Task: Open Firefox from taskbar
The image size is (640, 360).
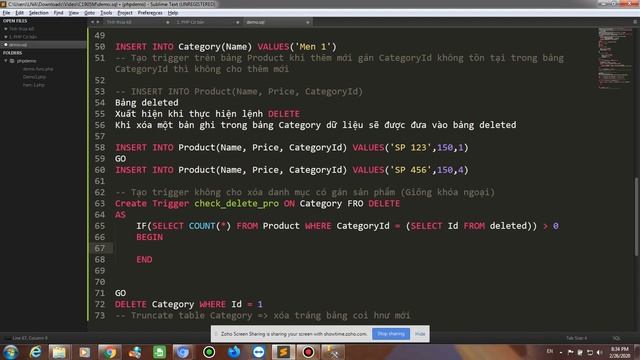Action: tap(234, 352)
